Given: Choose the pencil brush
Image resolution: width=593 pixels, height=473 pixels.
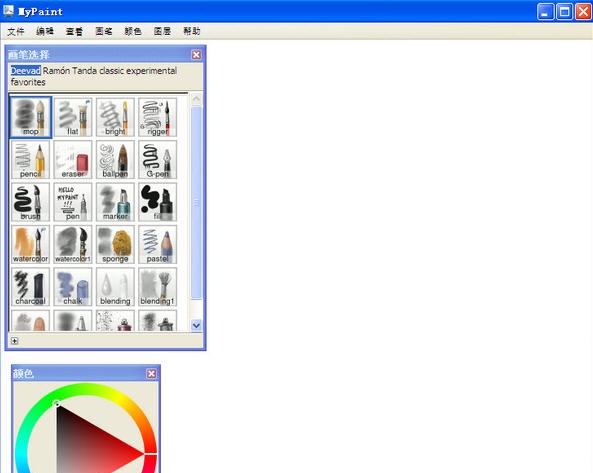Looking at the screenshot, I should 31,160.
